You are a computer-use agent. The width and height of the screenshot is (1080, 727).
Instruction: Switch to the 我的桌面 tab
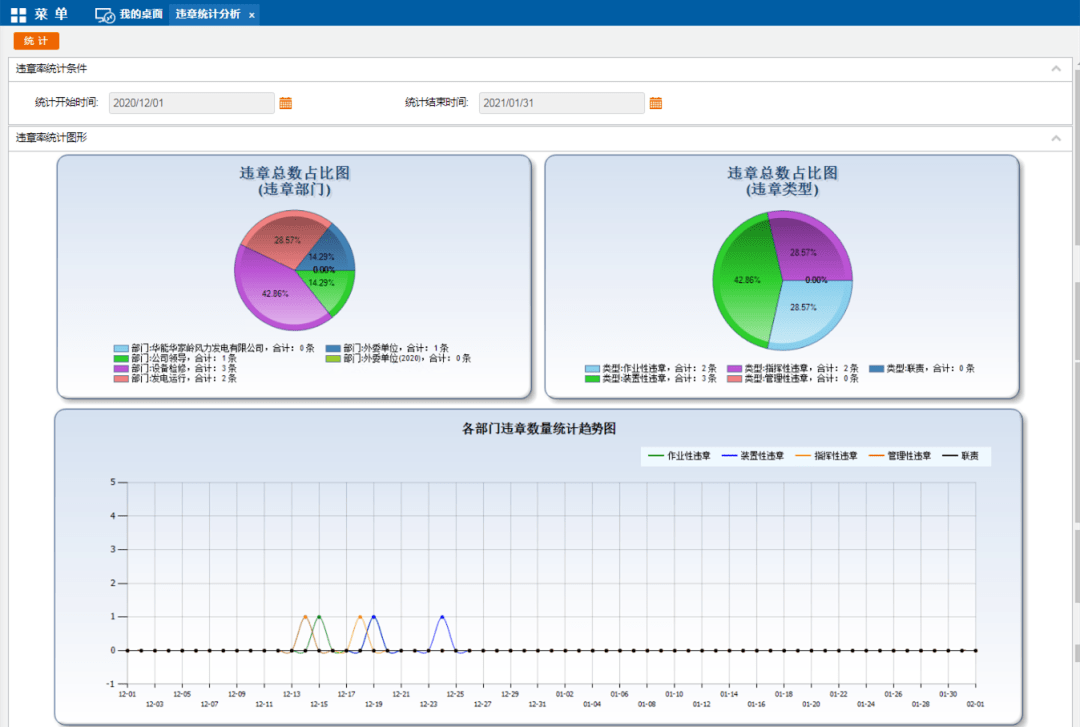[140, 15]
